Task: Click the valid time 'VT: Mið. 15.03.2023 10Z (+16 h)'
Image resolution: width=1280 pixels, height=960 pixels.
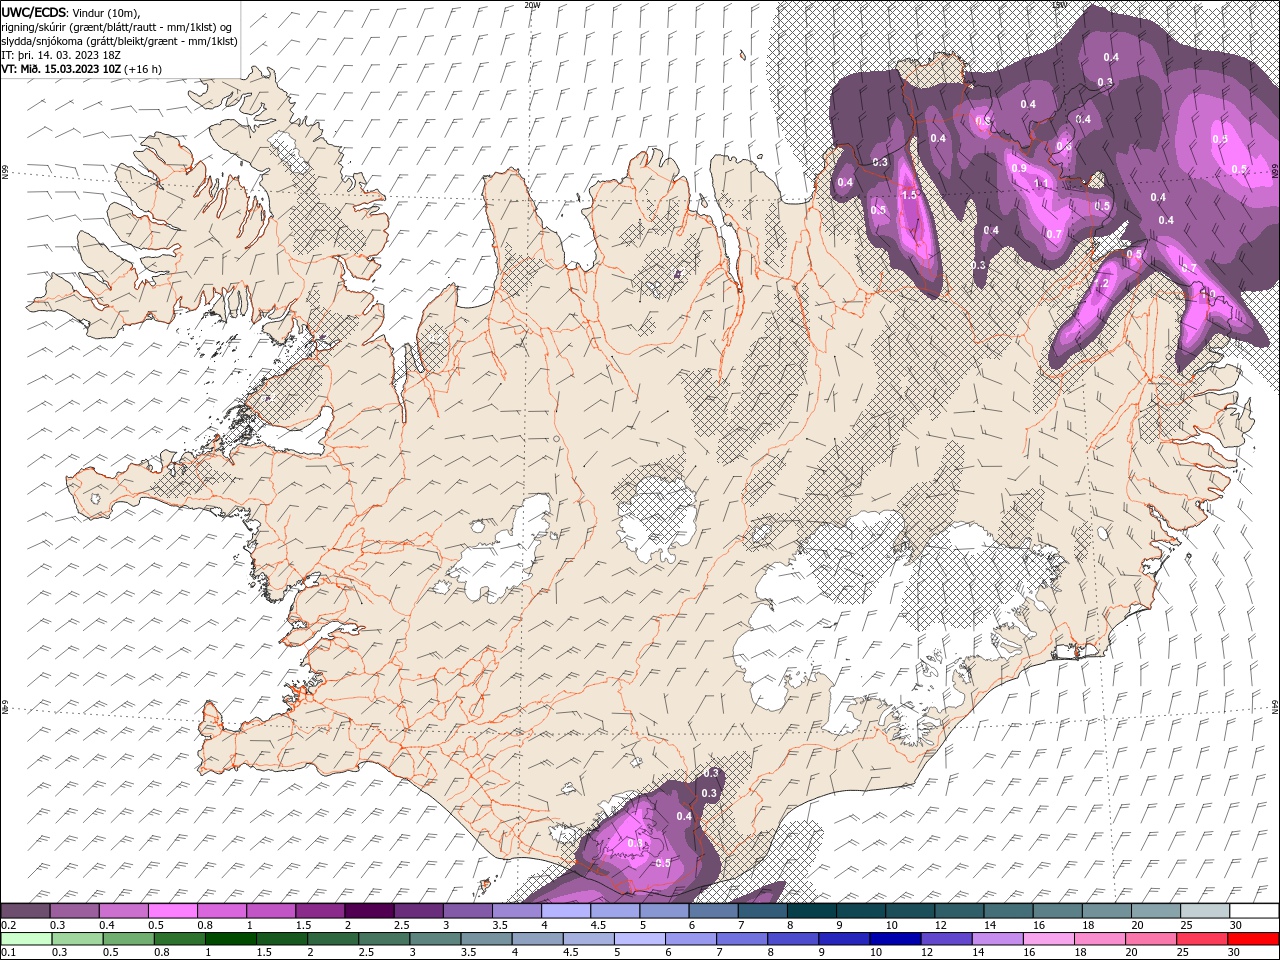Action: pos(82,69)
